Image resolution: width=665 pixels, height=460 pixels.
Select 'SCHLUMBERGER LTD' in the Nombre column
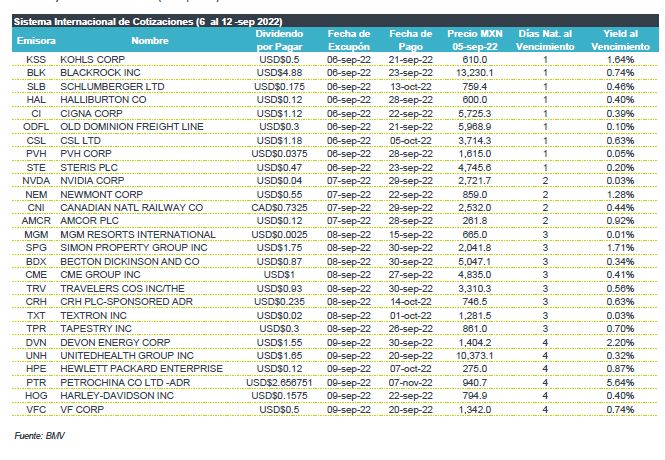[x=112, y=87]
